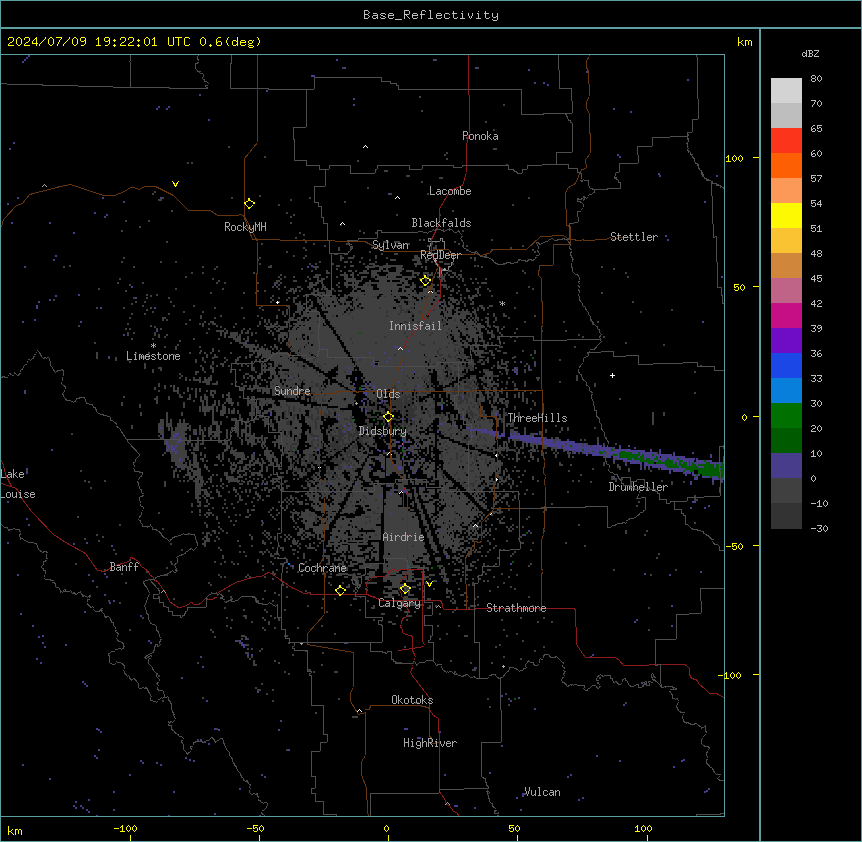This screenshot has width=862, height=842.
Task: Select the orange 57-60 dBZ legend swatch
Action: pyautogui.click(x=786, y=165)
